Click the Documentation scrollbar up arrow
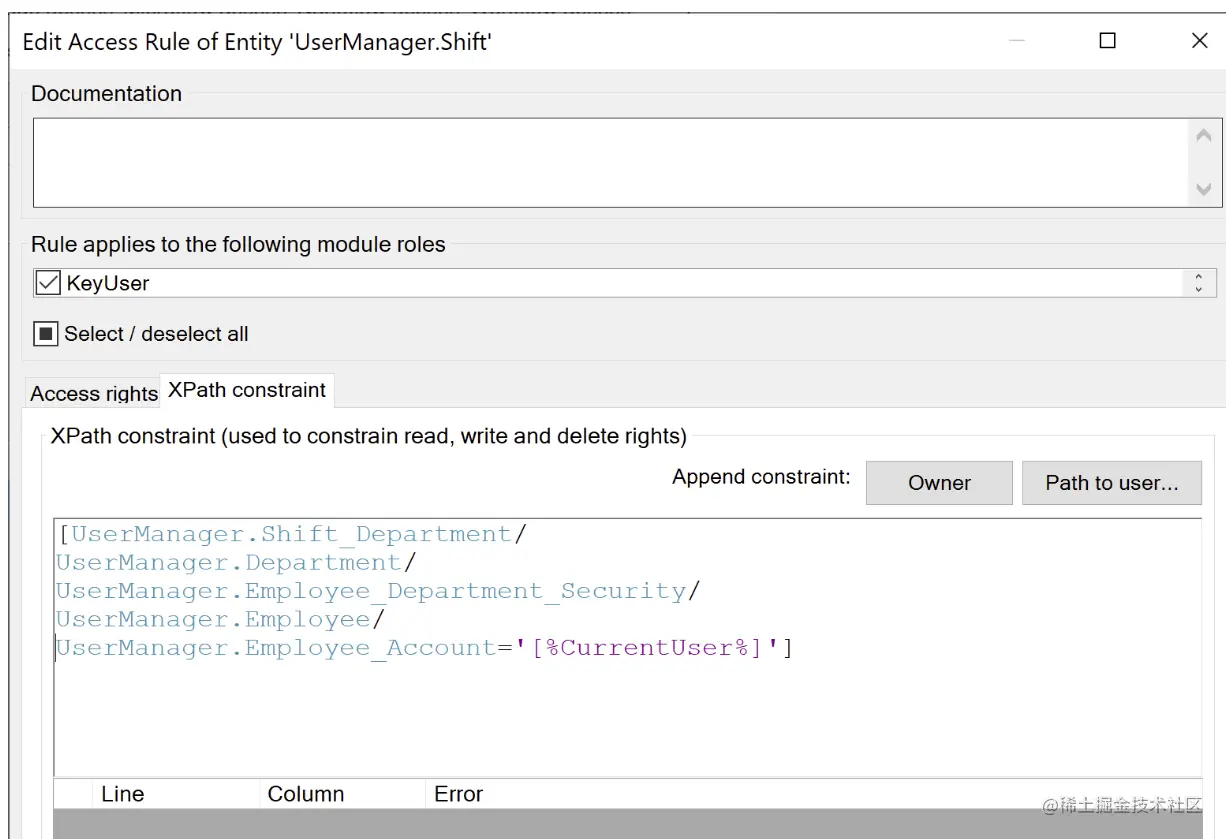Screen dimensions: 1226x839 [1203, 136]
